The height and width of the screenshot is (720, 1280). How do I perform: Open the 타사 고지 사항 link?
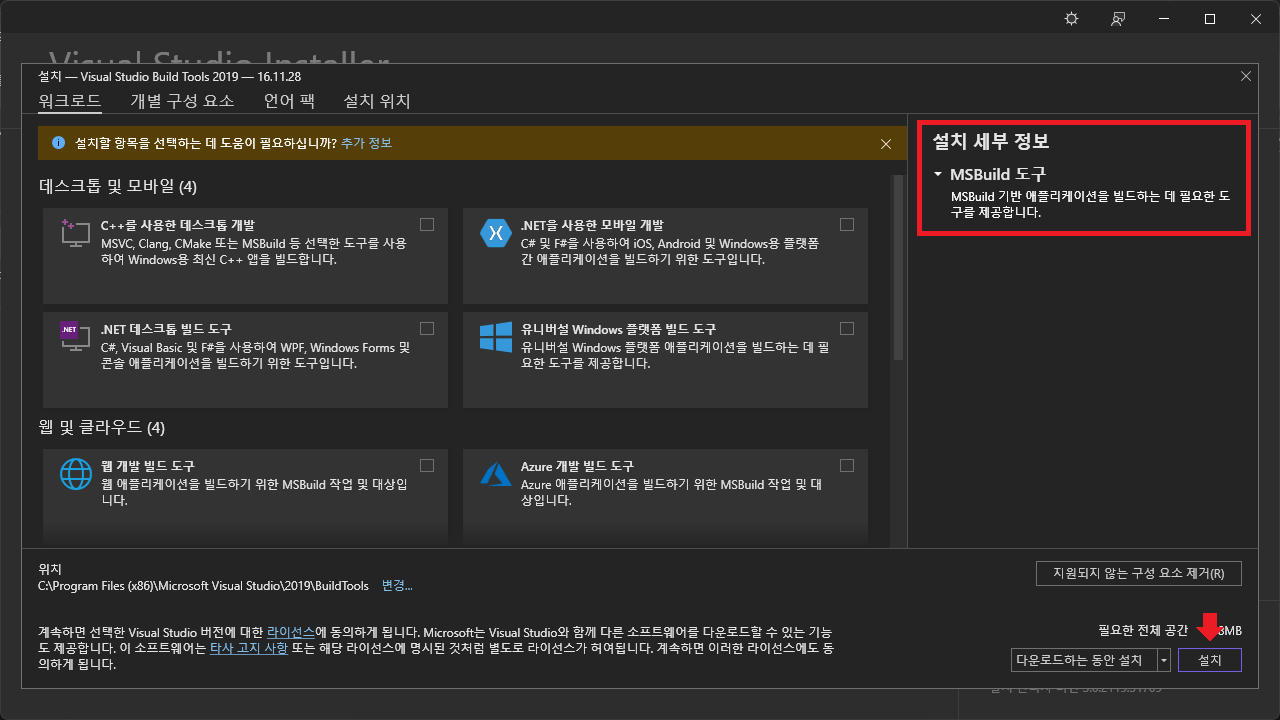(249, 648)
